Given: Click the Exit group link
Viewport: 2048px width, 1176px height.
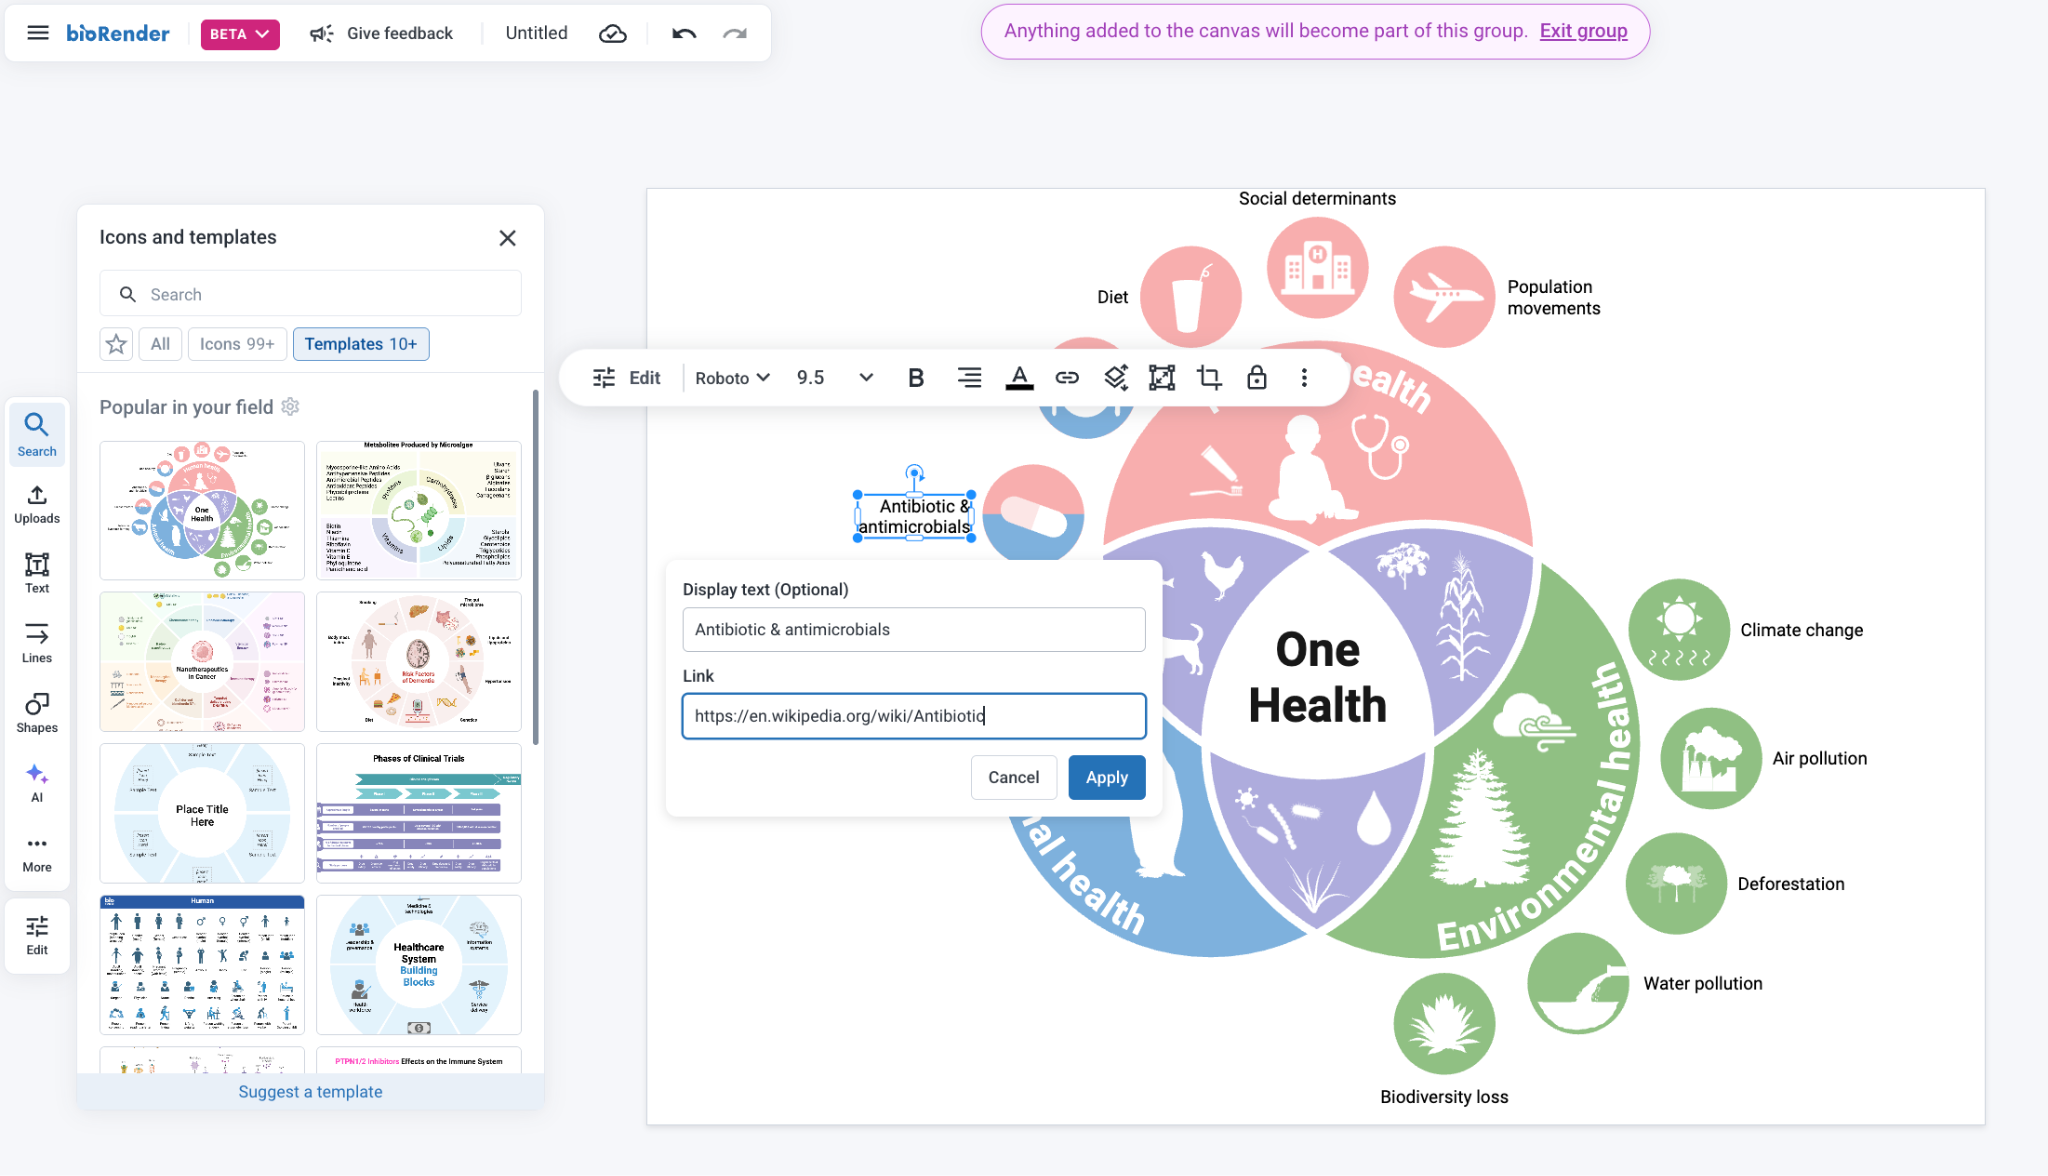Looking at the screenshot, I should coord(1583,31).
